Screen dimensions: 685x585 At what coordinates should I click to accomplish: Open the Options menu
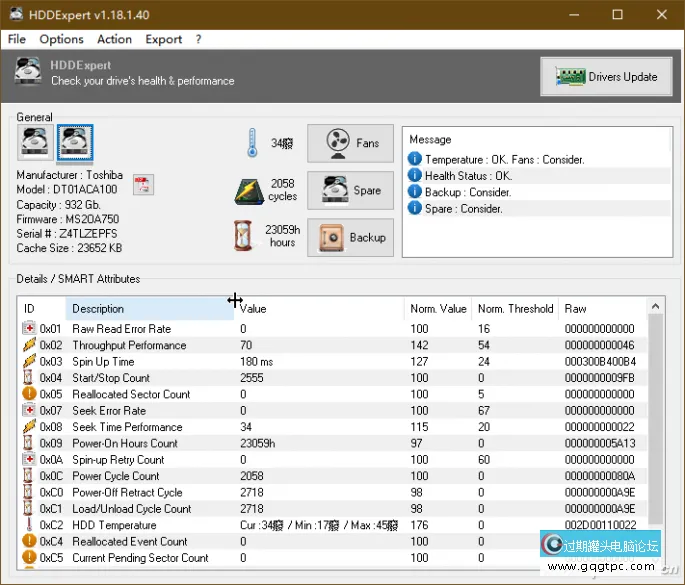(61, 39)
